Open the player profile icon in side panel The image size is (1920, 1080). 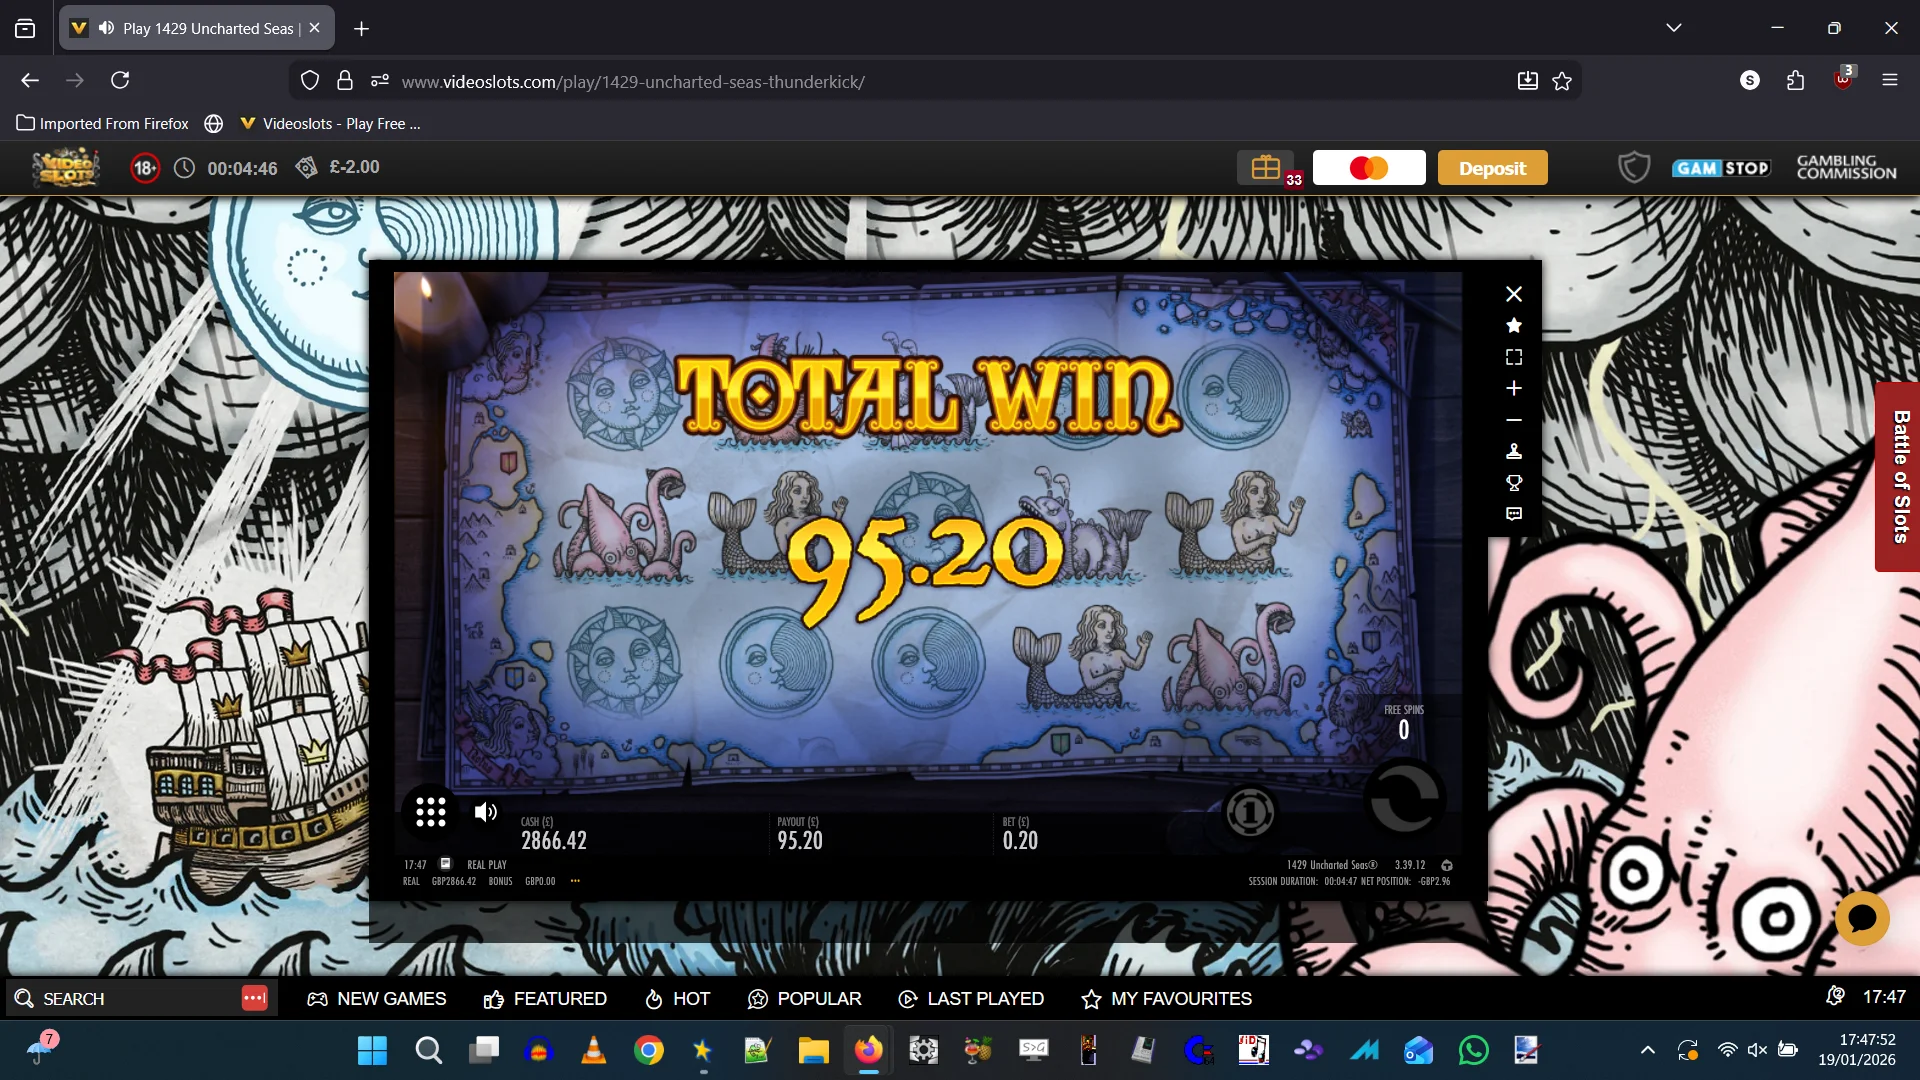(x=1514, y=451)
